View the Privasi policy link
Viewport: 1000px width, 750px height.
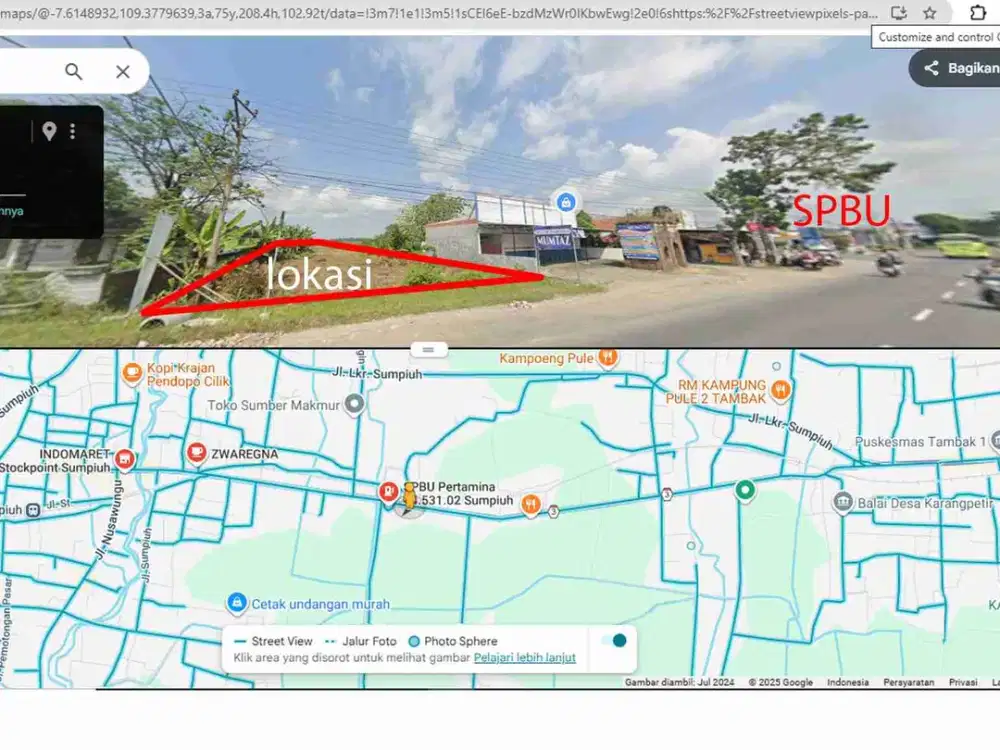coord(963,681)
